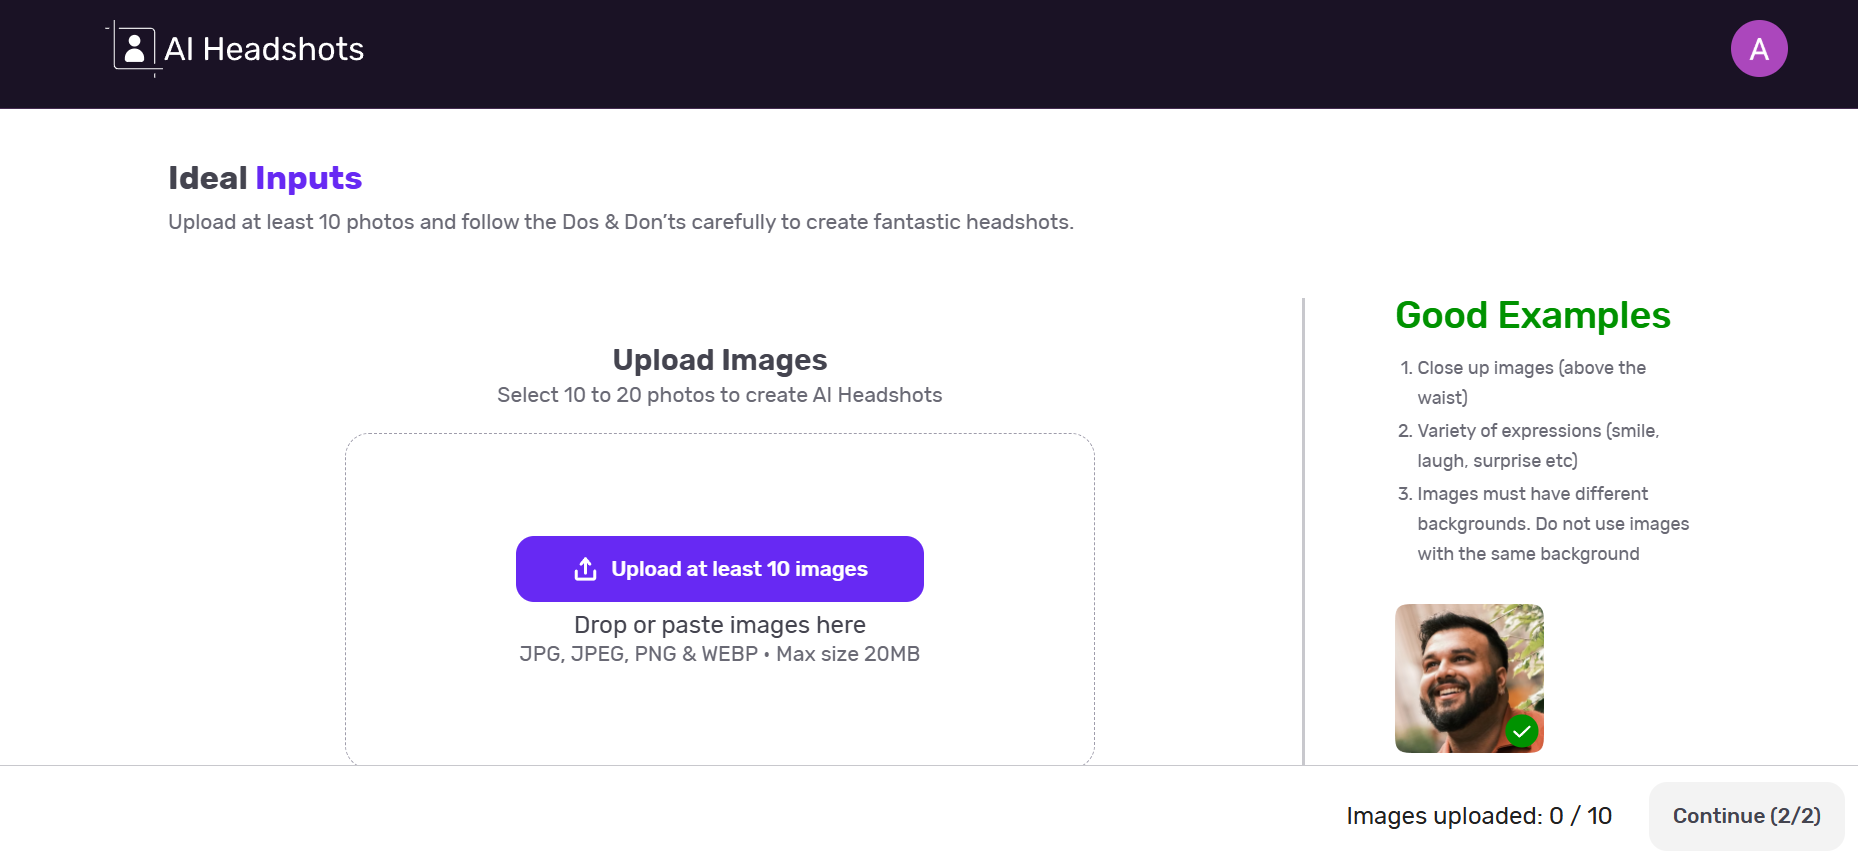Select the "Images must have different backgrounds" item
The image size is (1858, 856).
(x=1552, y=523)
